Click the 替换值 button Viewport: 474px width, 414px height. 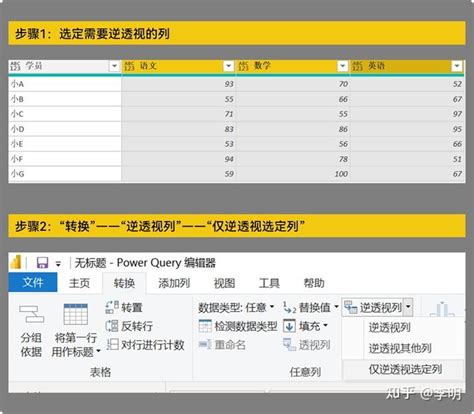coord(307,307)
